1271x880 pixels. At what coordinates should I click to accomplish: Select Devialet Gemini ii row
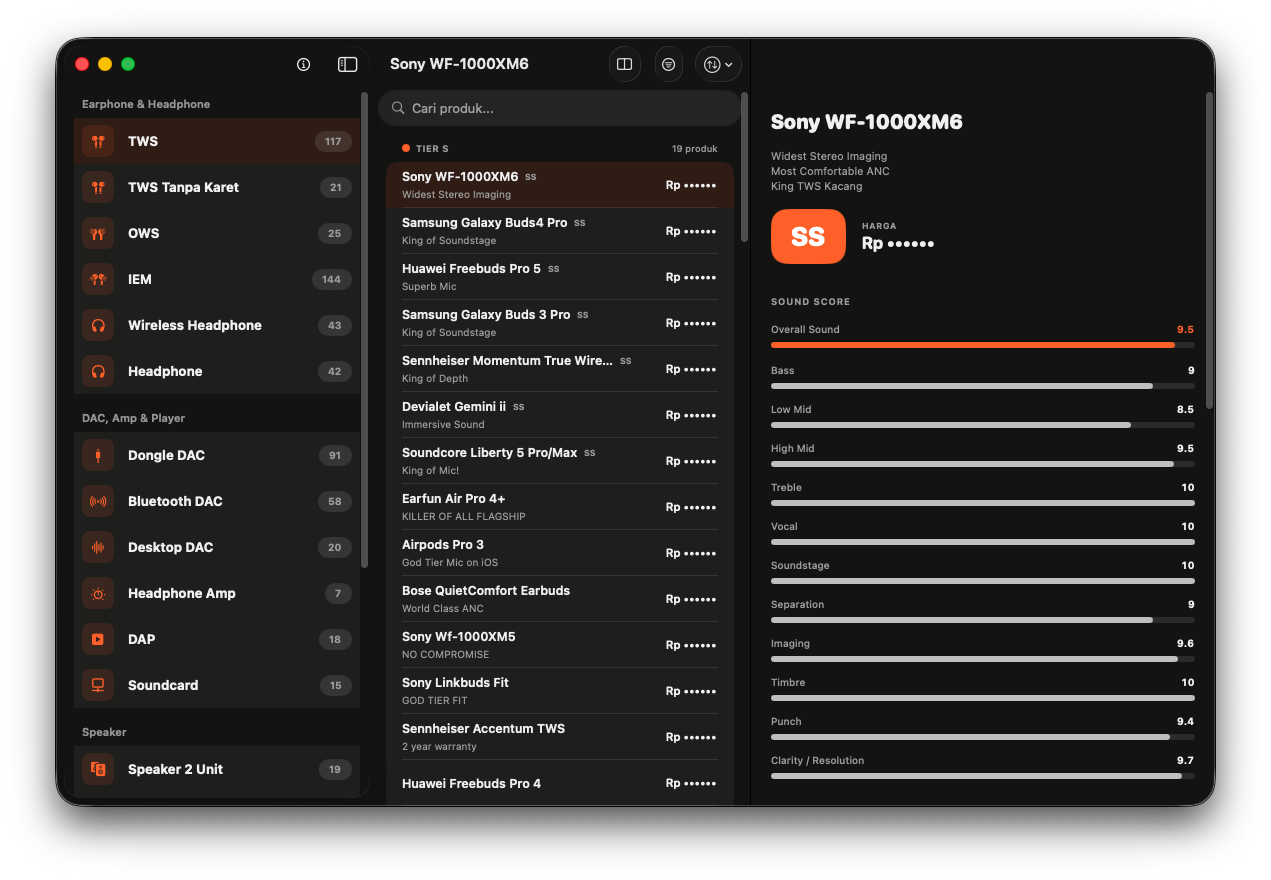pyautogui.click(x=560, y=415)
